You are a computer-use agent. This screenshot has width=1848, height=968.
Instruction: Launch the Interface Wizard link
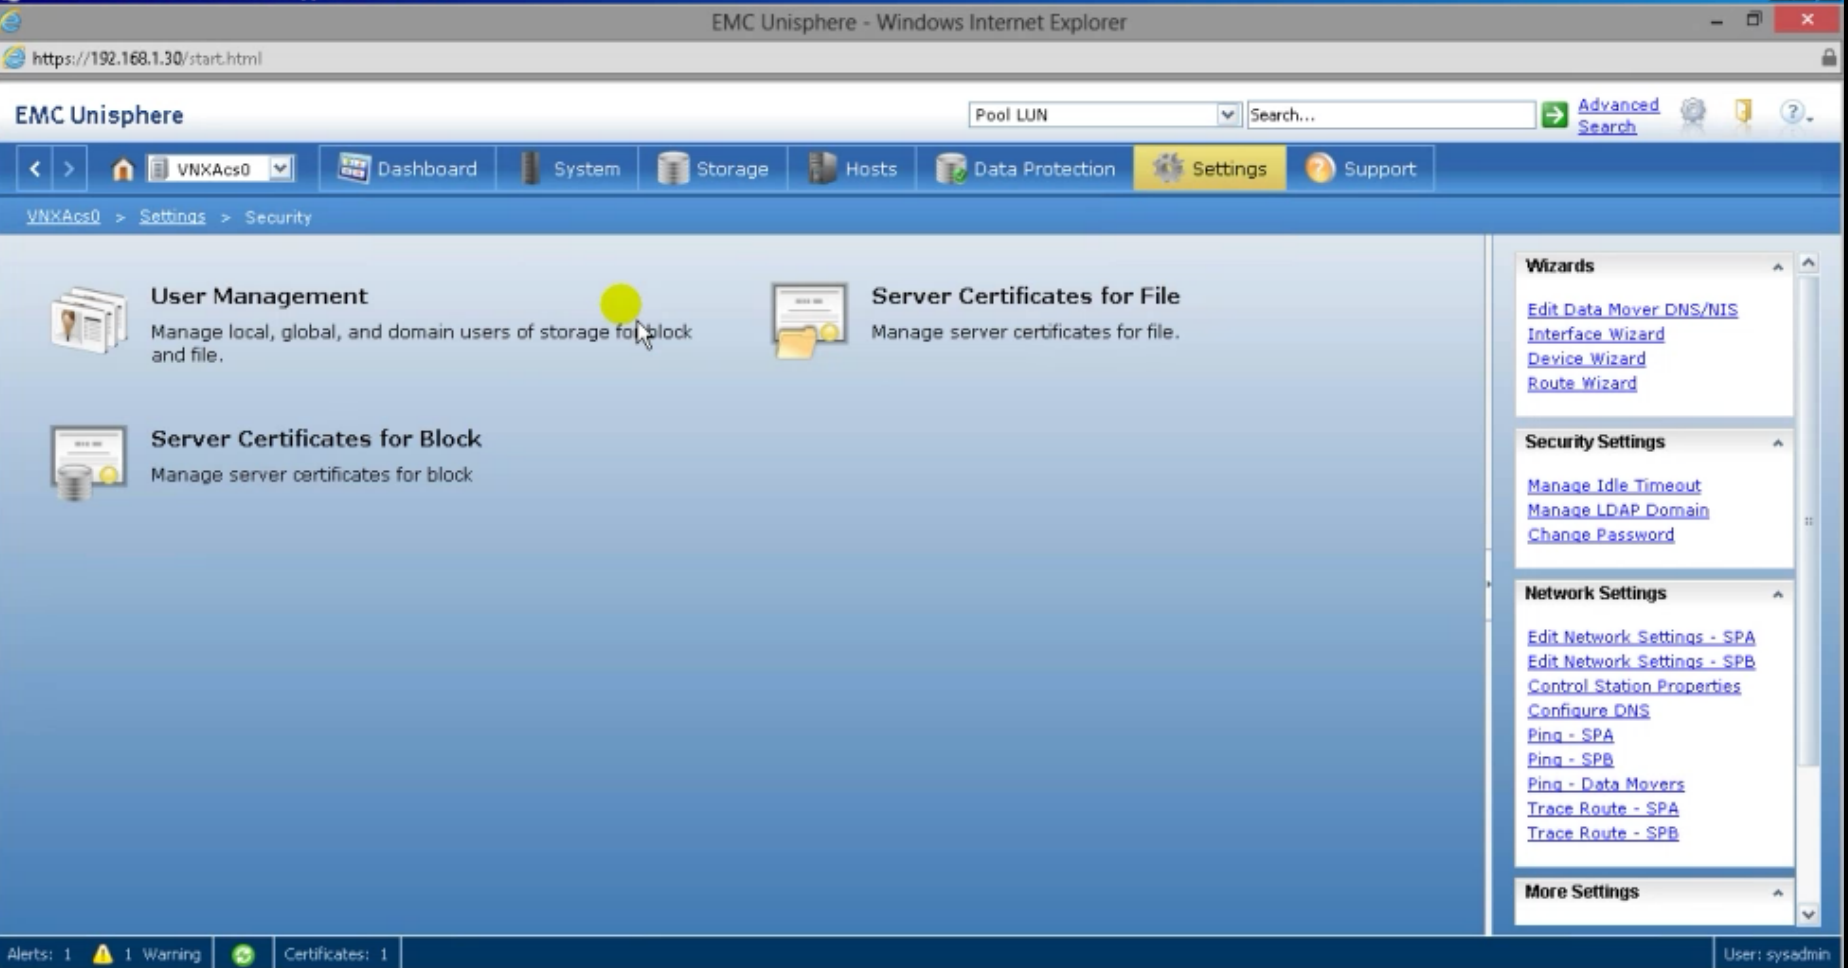click(1596, 334)
